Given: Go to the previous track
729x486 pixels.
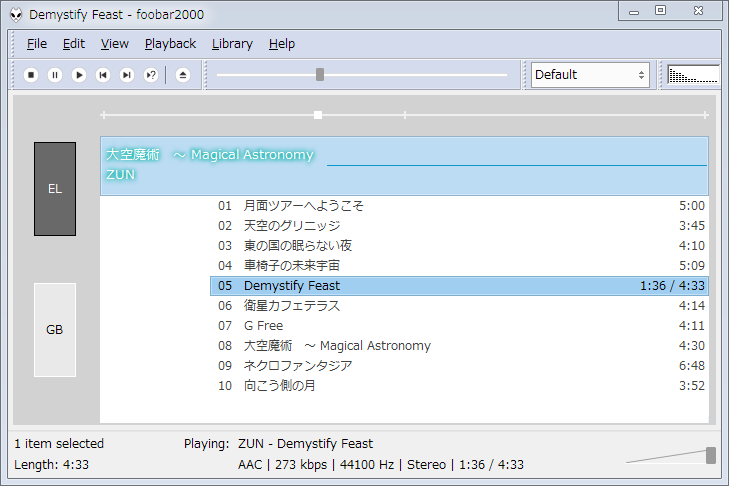Looking at the screenshot, I should coord(103,75).
